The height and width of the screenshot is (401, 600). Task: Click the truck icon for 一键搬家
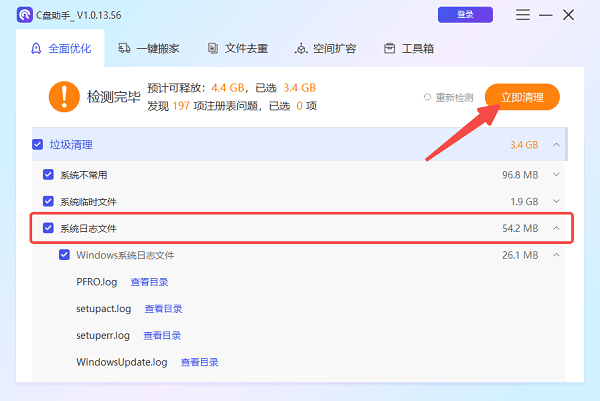(124, 48)
